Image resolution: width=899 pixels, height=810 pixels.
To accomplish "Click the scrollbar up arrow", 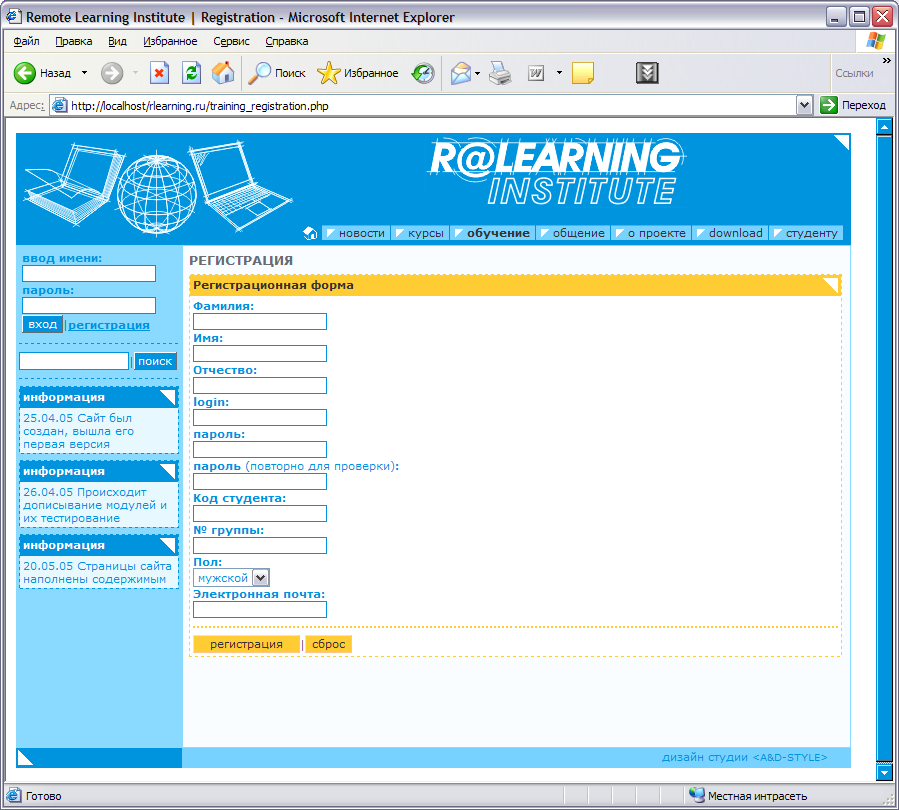I will click(884, 127).
